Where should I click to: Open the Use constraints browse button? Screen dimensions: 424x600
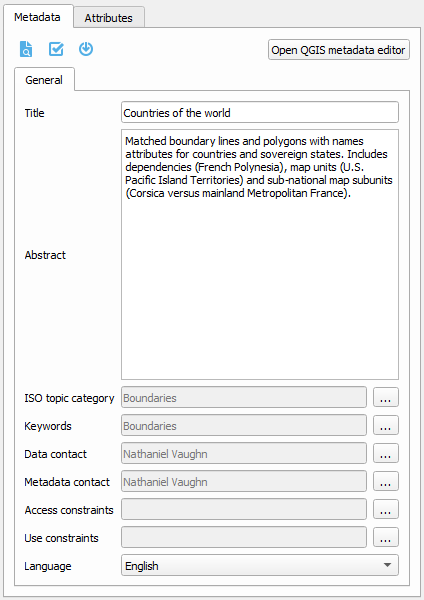tap(386, 537)
